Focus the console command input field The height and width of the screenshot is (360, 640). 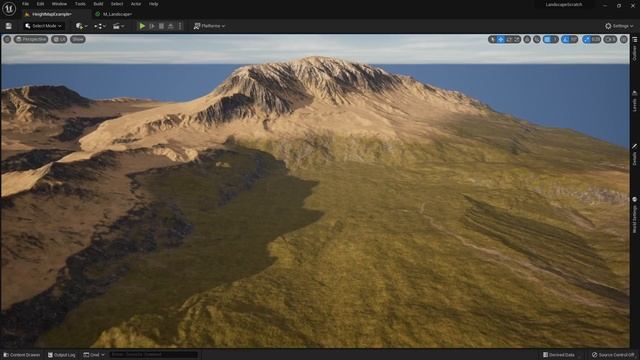pyautogui.click(x=153, y=355)
